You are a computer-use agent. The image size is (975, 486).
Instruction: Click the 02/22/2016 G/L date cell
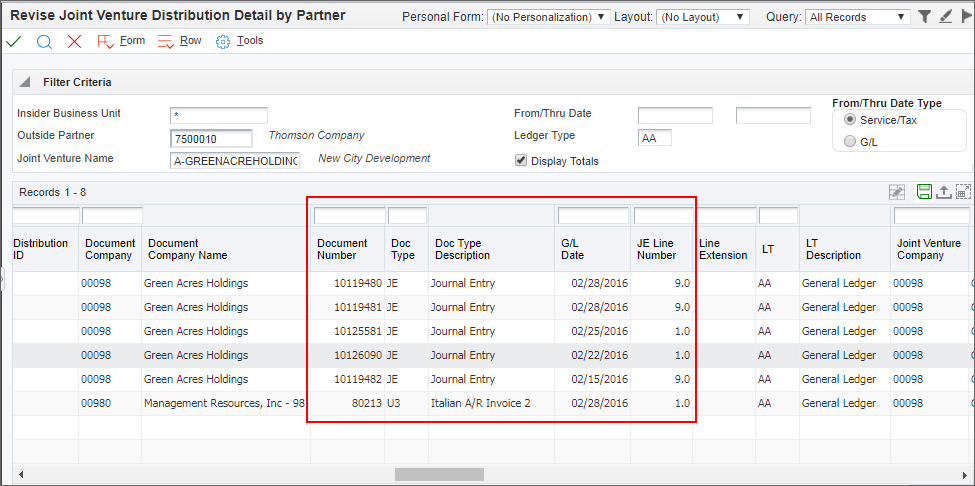click(x=593, y=355)
